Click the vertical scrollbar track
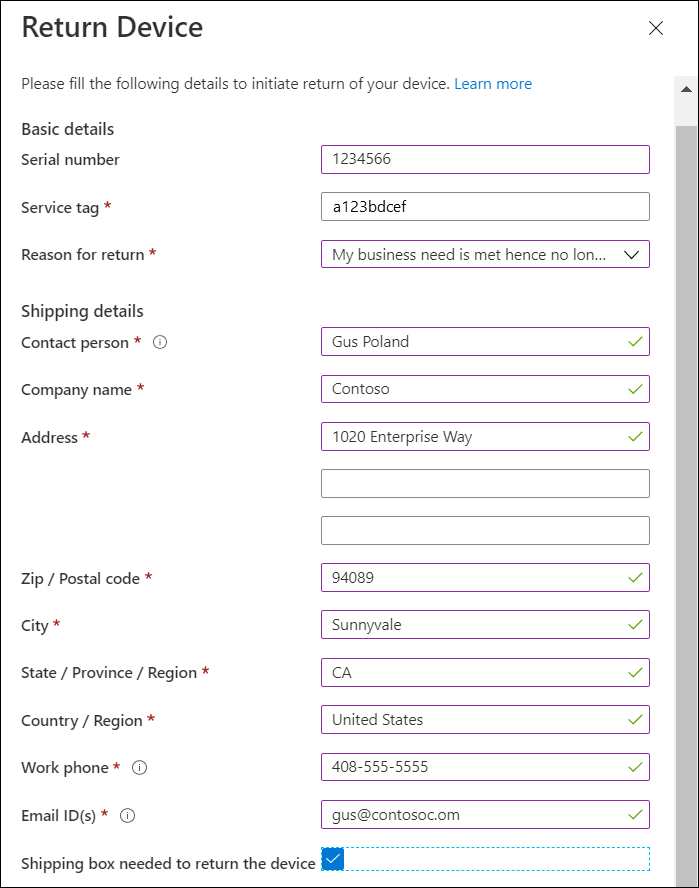Image resolution: width=699 pixels, height=888 pixels. tap(686, 504)
